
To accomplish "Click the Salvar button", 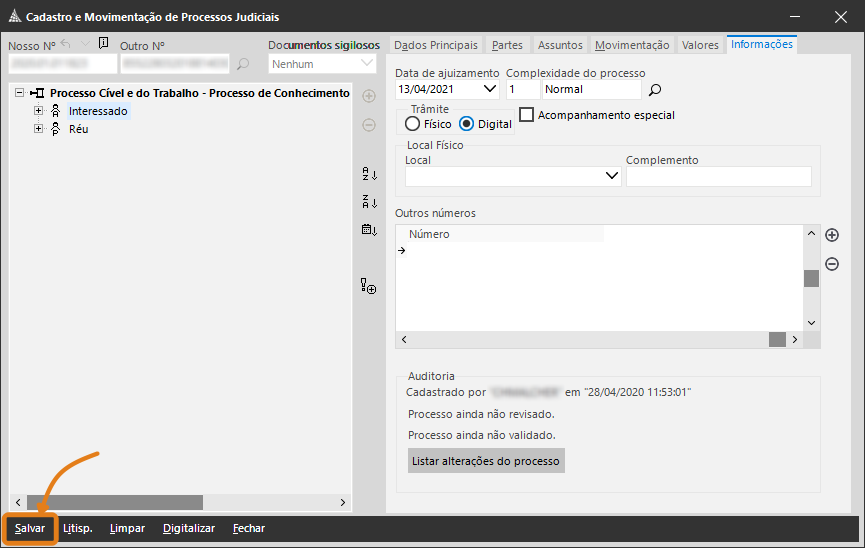I will click(x=30, y=528).
